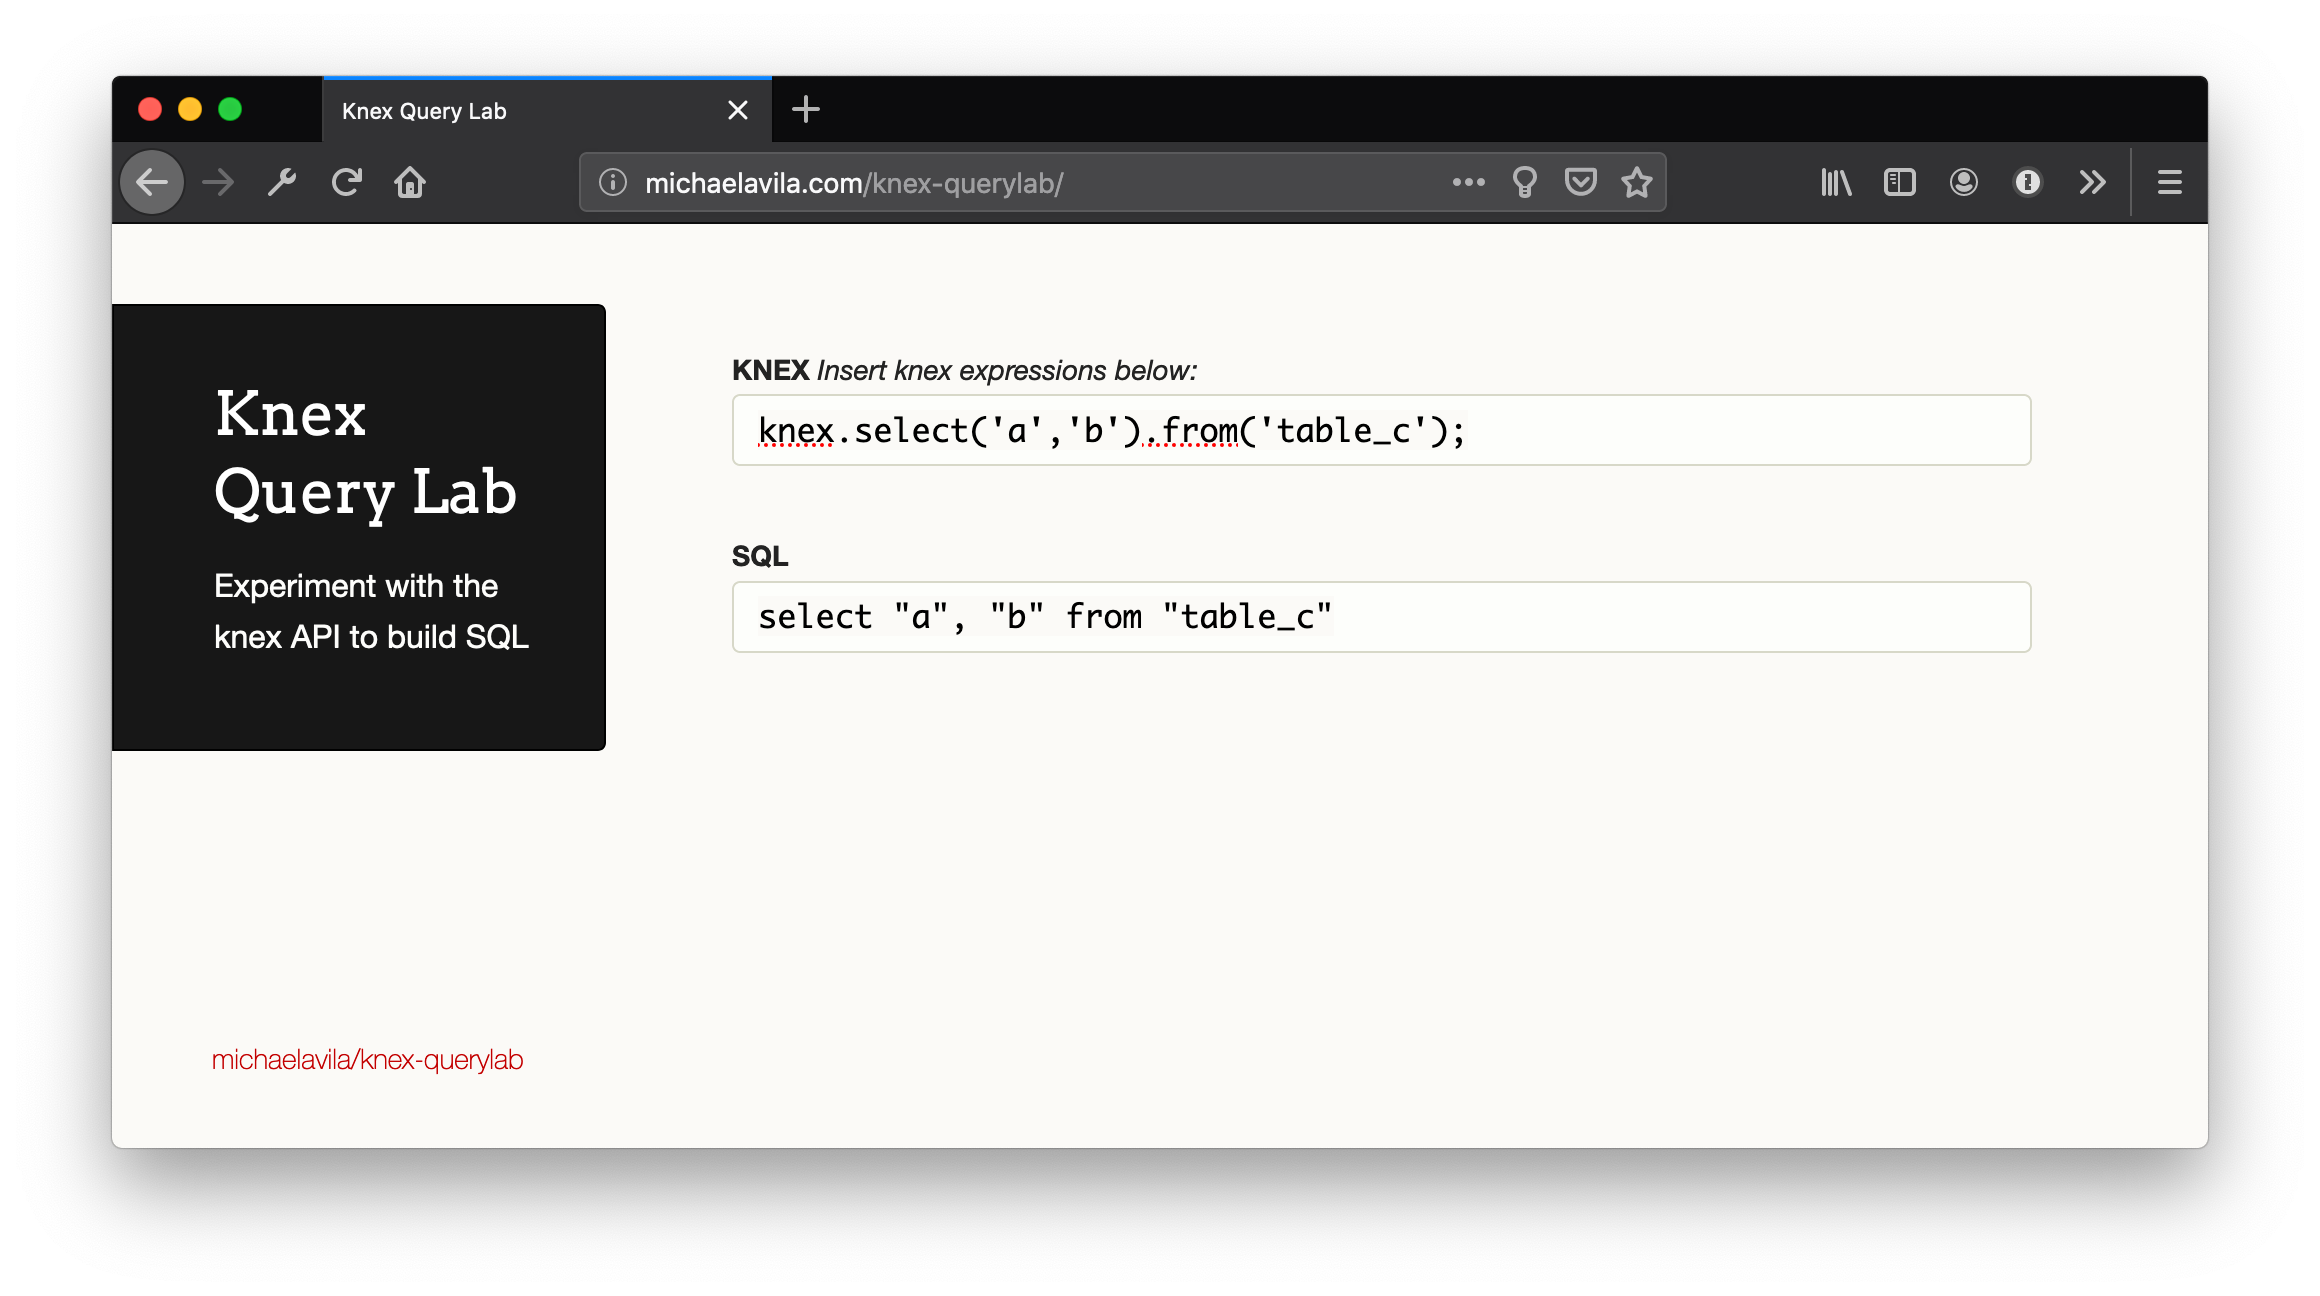Screen dimensions: 2320x1296
Task: Open the site information icon in address bar
Action: pos(611,182)
